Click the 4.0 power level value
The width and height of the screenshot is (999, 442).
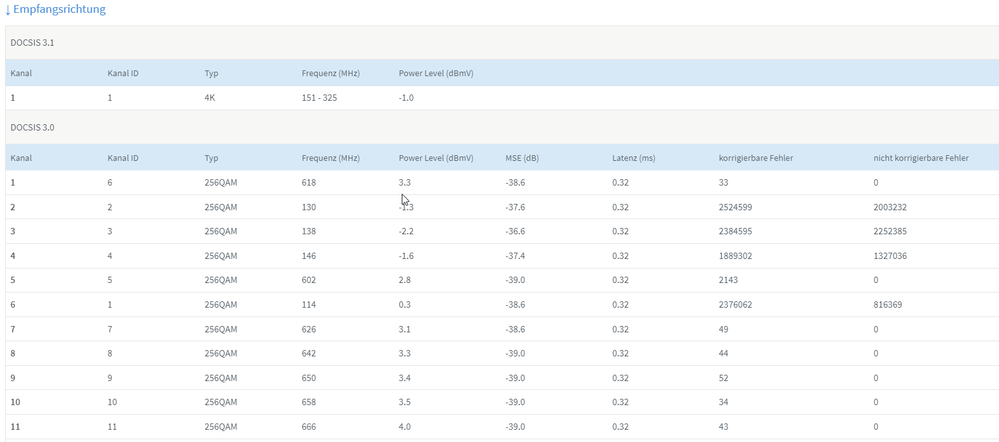[x=405, y=427]
